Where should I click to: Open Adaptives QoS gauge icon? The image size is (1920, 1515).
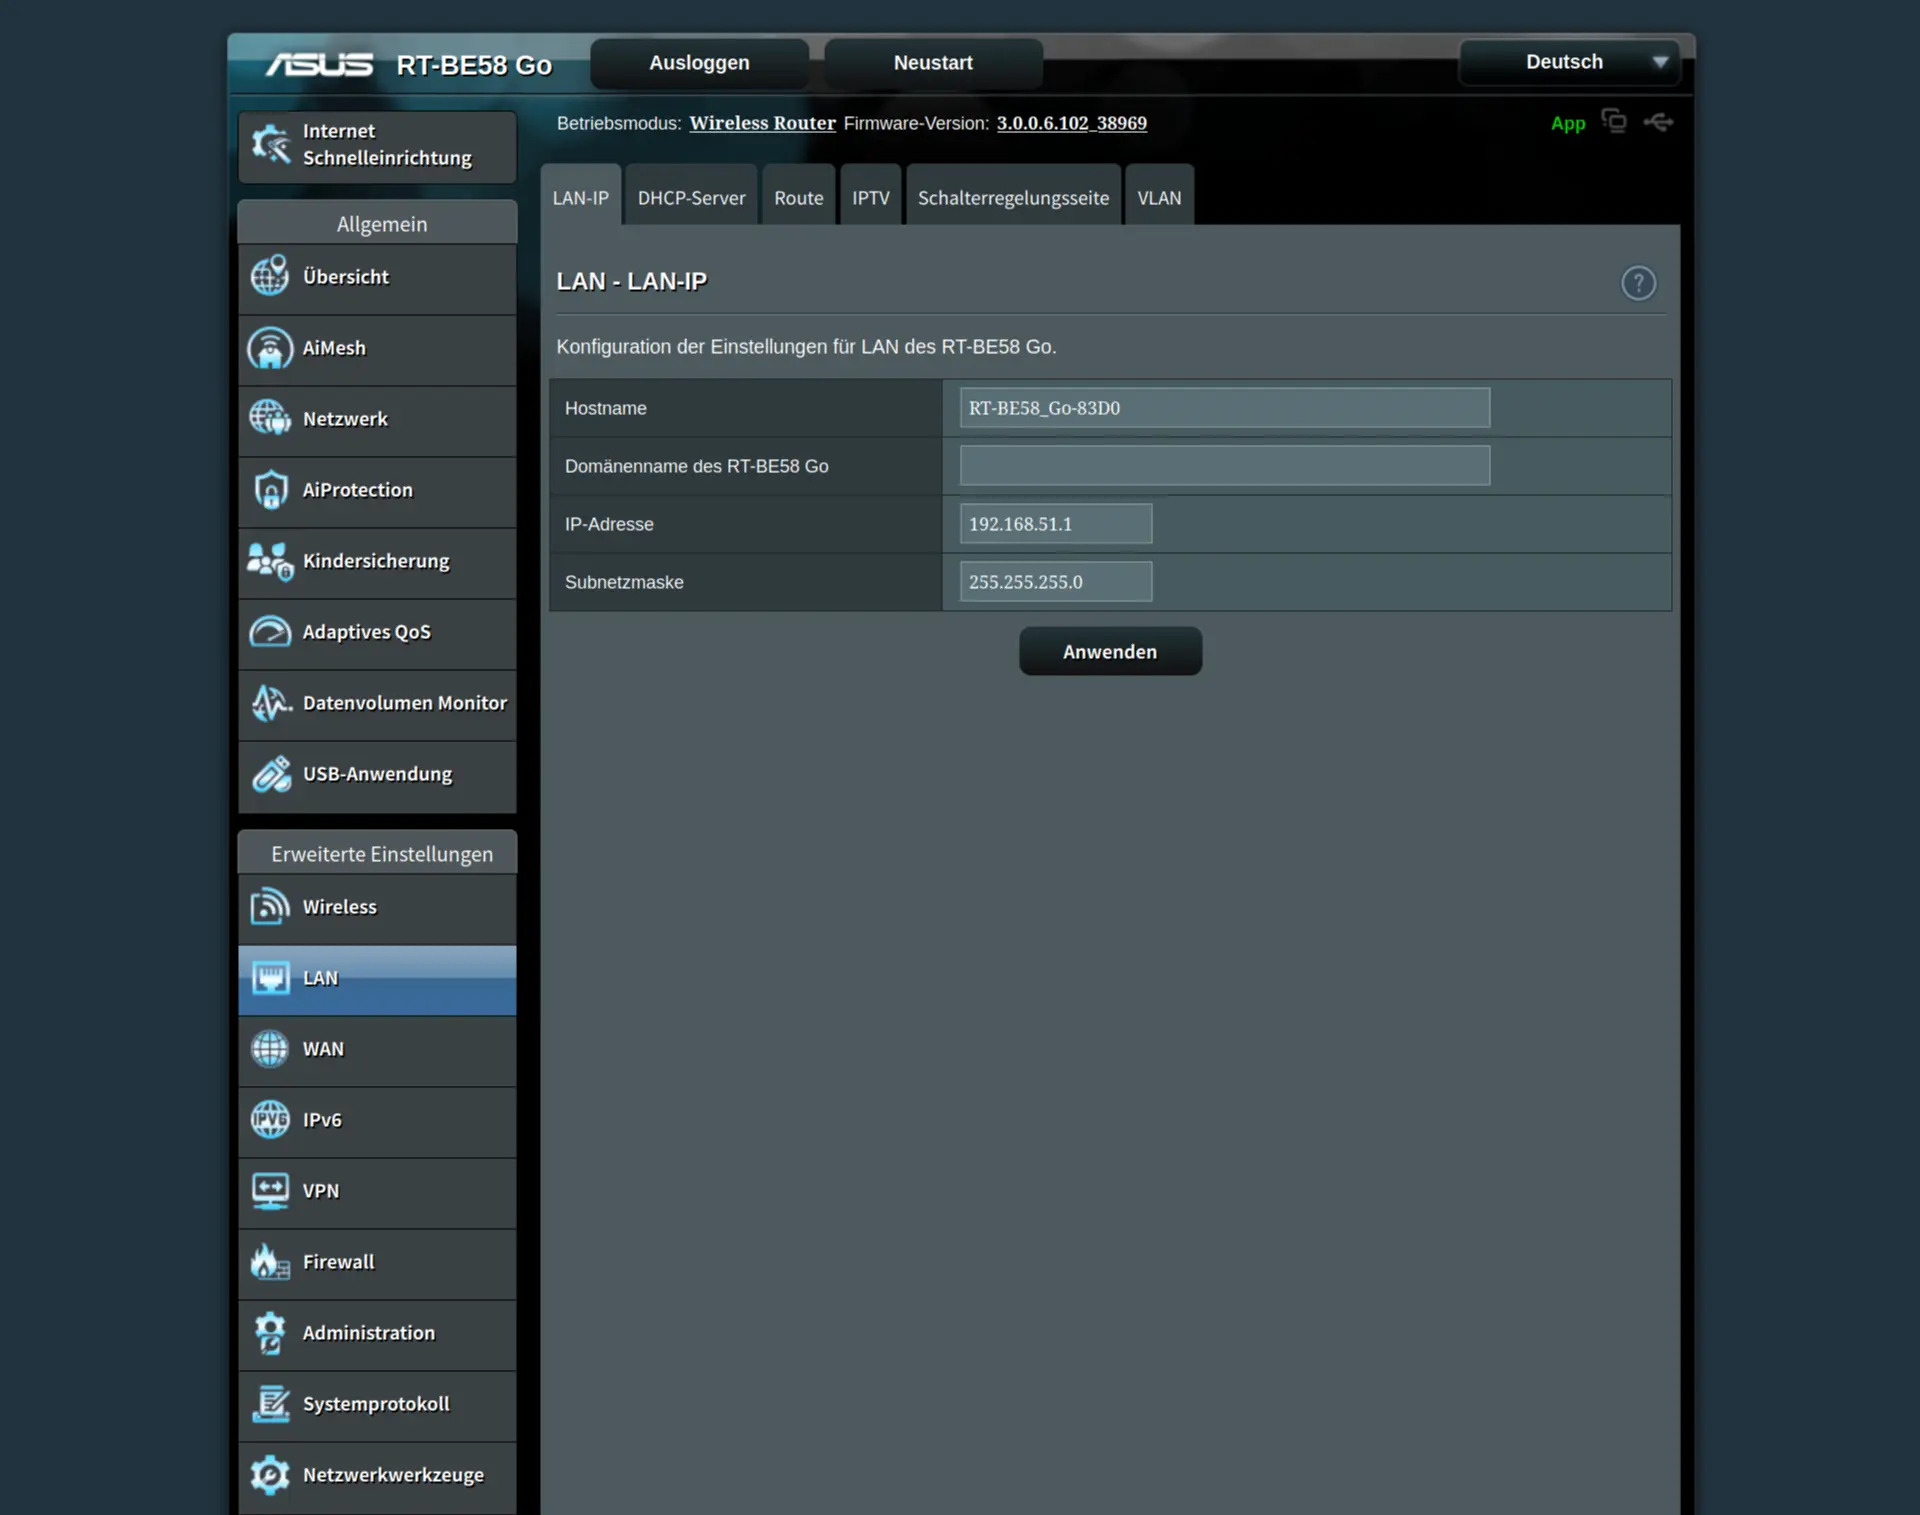click(270, 632)
